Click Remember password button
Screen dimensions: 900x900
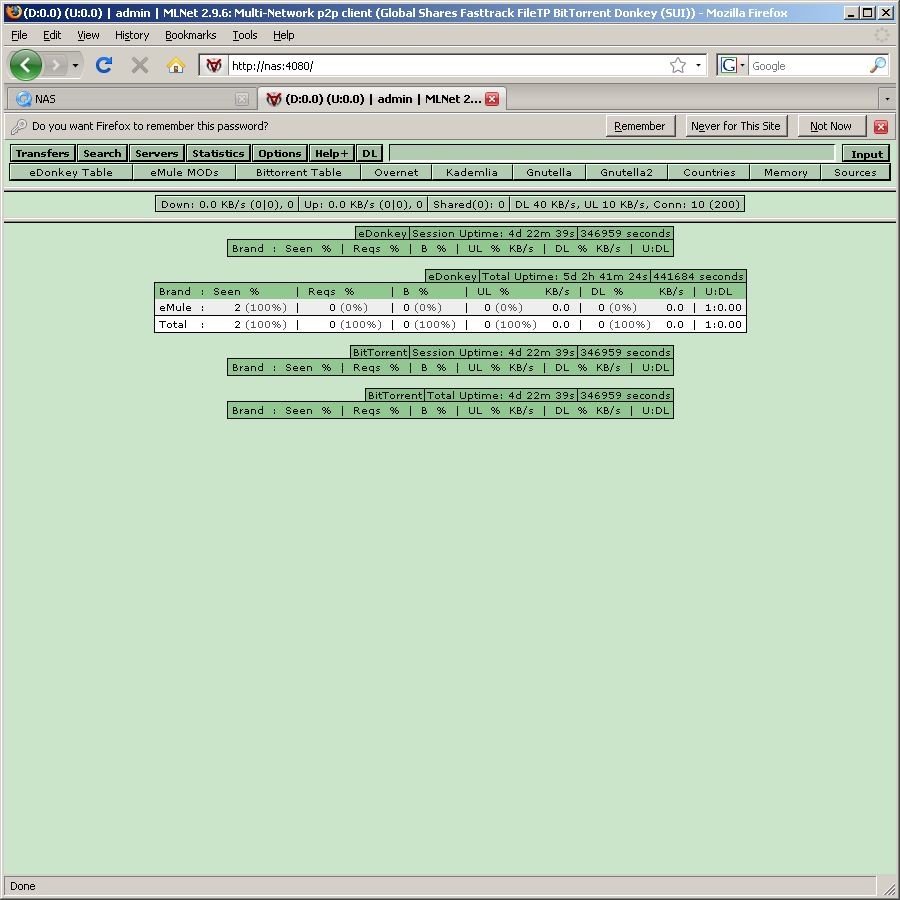click(x=640, y=126)
